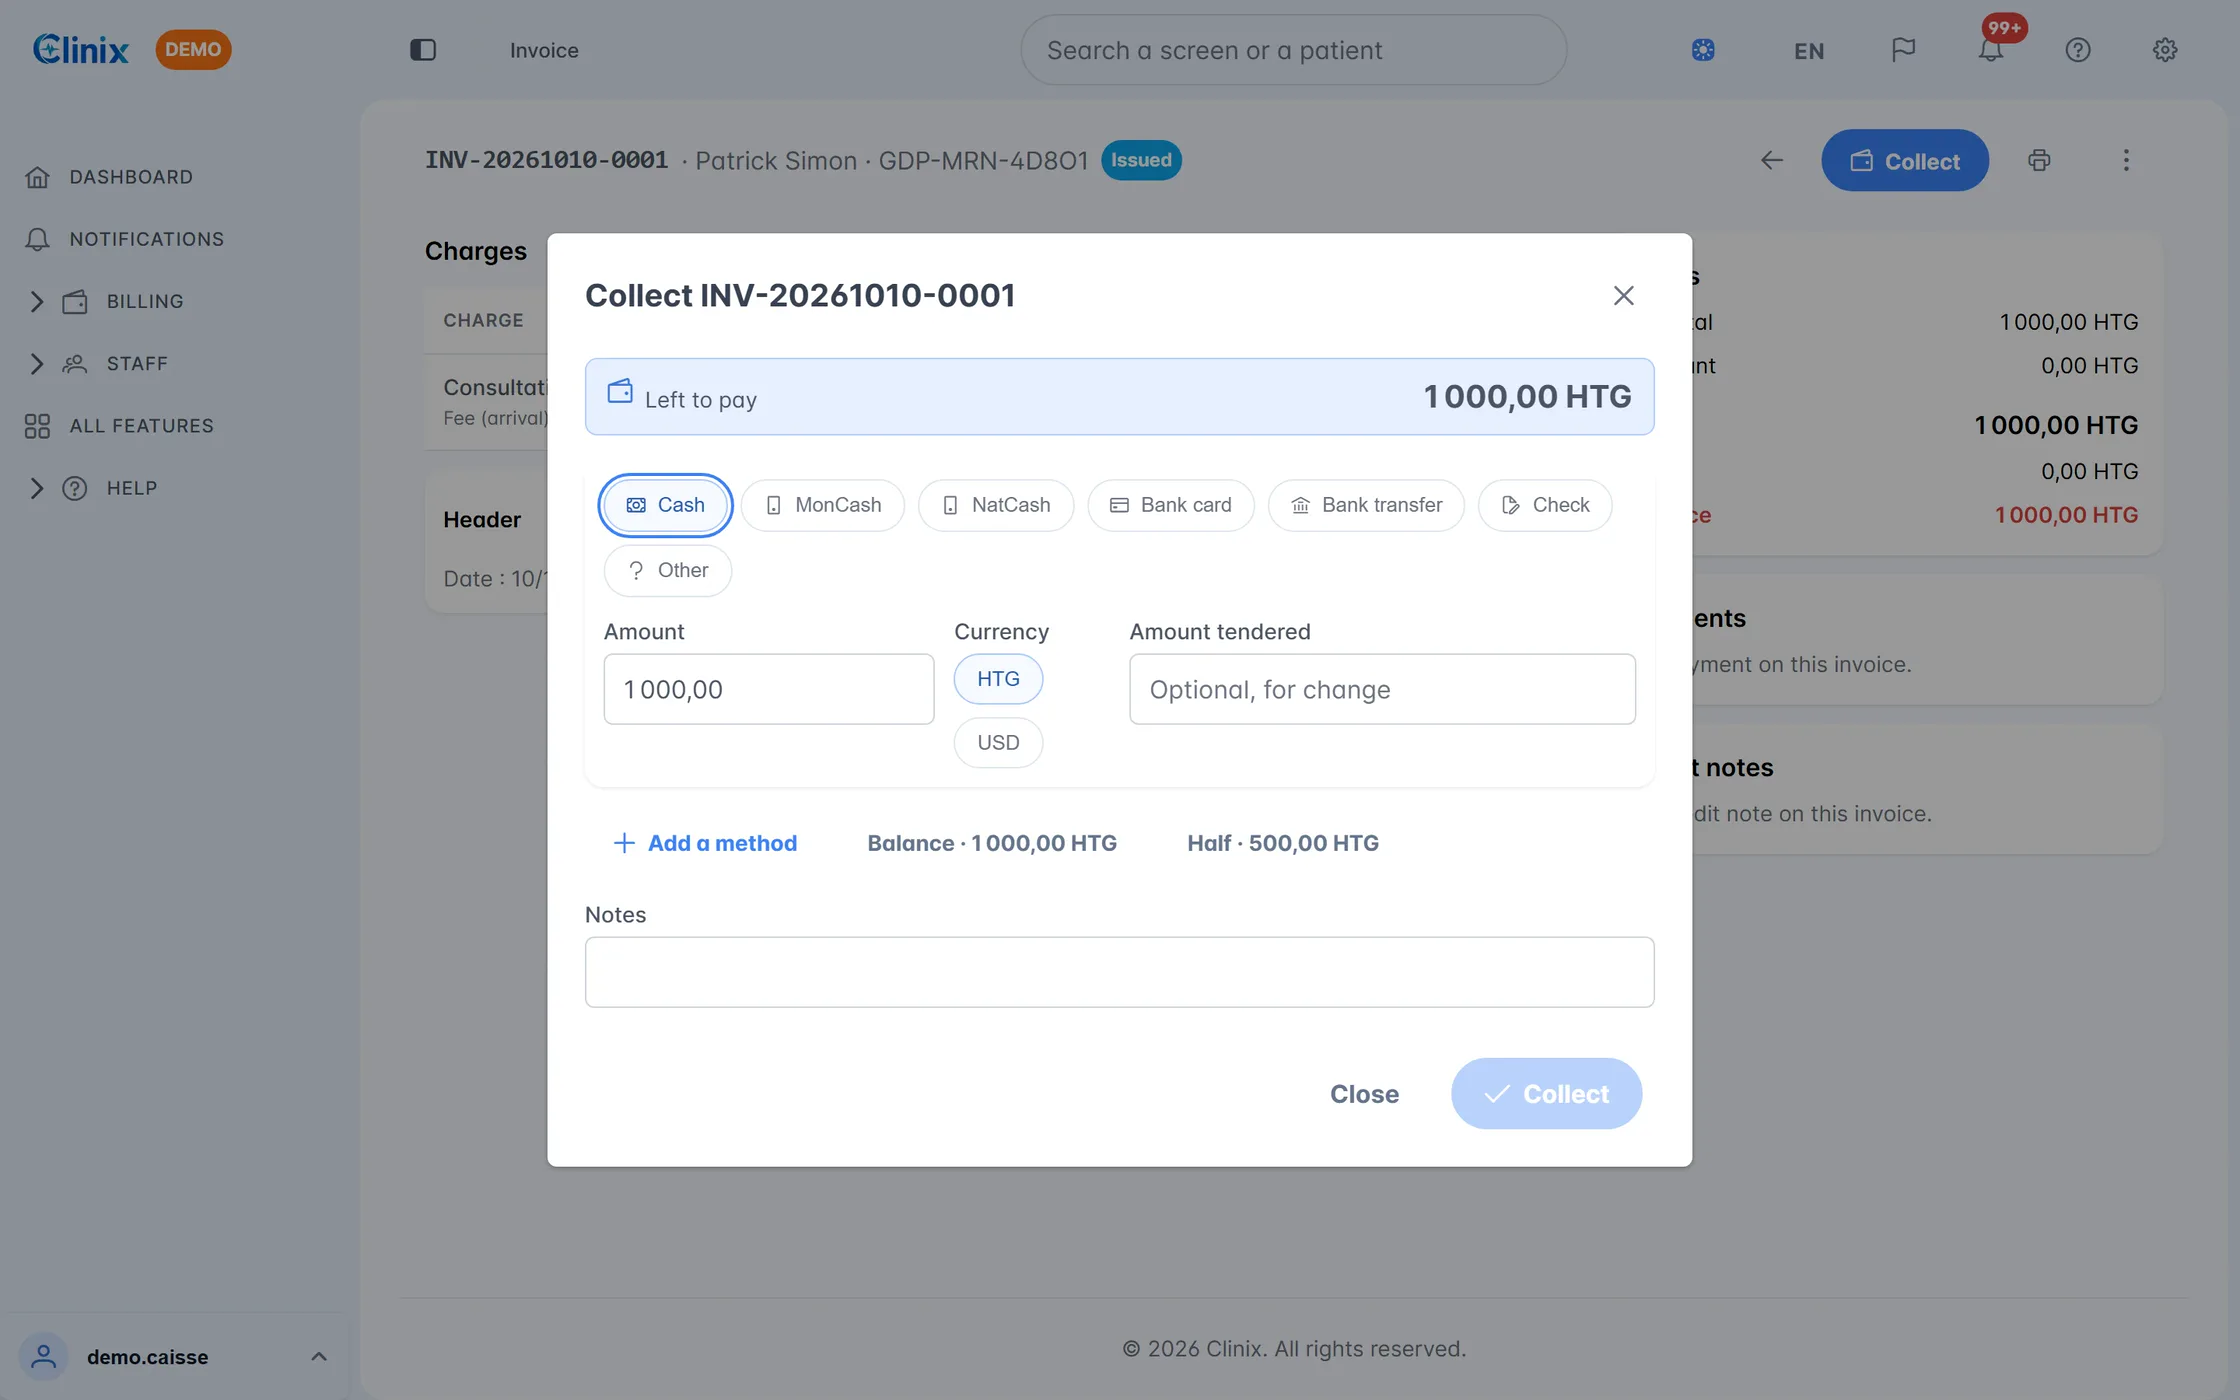2240x1400 pixels.
Task: Open the help question-mark icon
Action: (2078, 50)
